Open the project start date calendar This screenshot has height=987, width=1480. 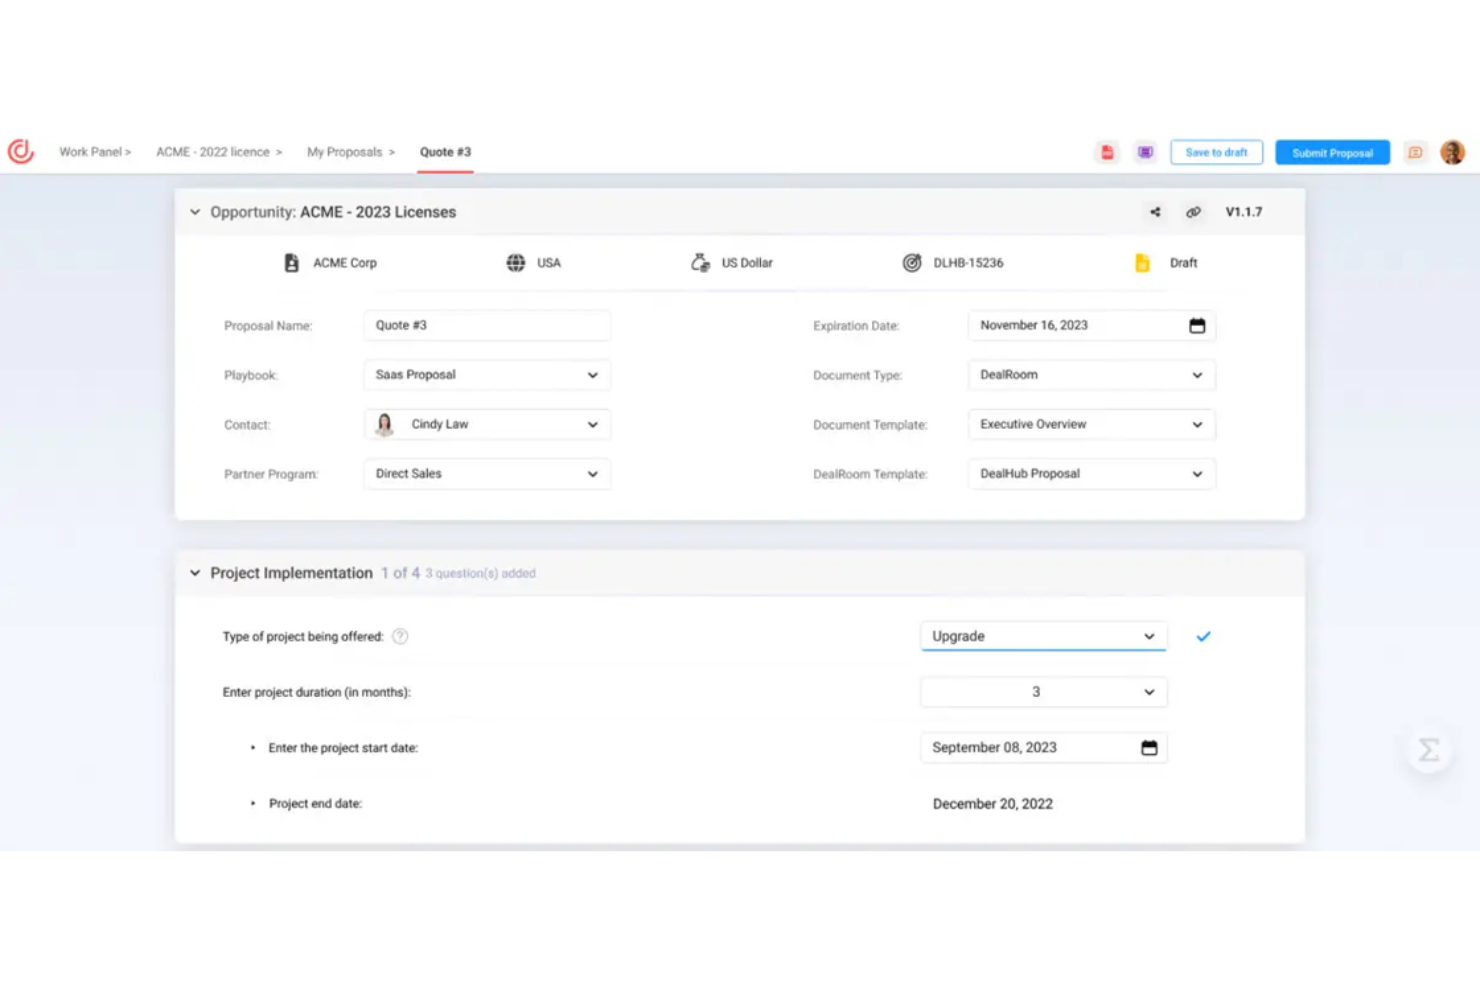pos(1149,748)
